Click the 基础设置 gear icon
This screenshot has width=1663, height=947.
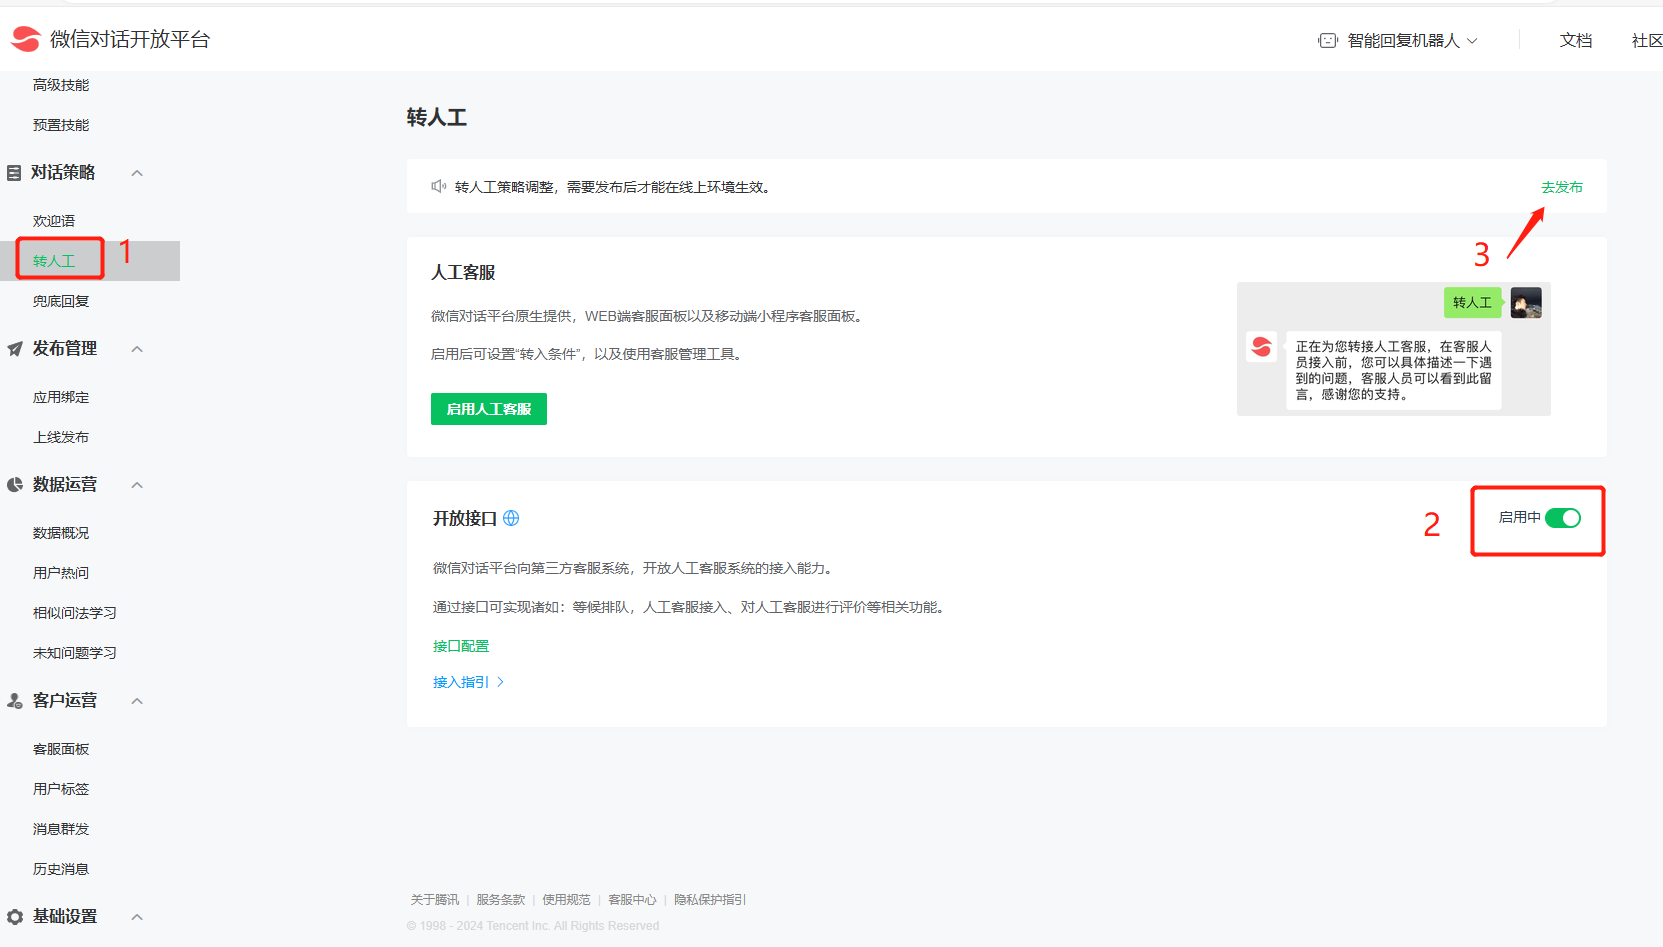click(15, 917)
